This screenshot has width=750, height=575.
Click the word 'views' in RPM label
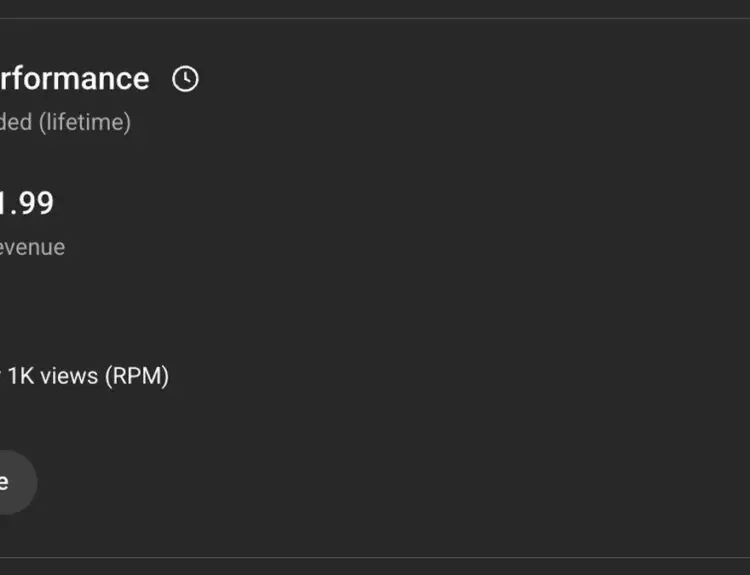coord(71,376)
